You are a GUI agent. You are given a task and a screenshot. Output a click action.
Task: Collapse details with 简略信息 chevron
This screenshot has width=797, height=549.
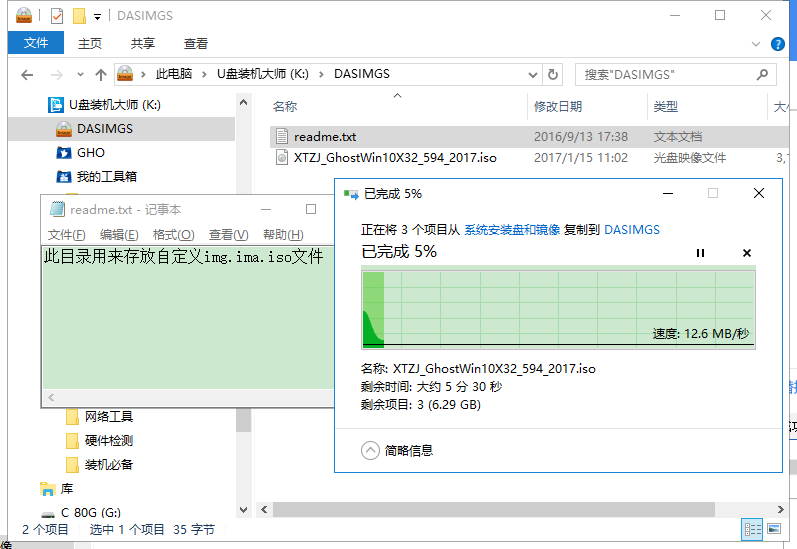pos(370,450)
